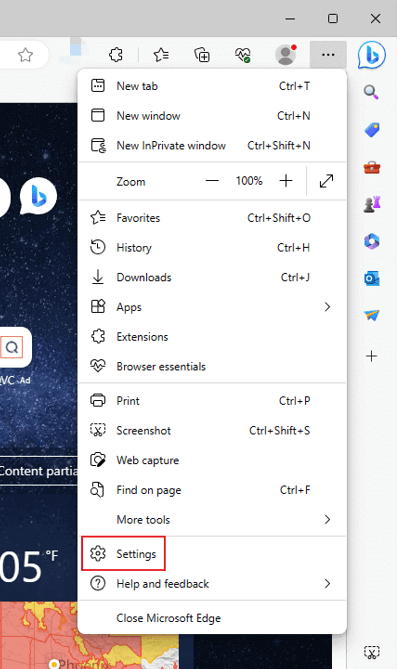Open sidebar paper plane Drop icon
This screenshot has height=669, width=397.
372,315
